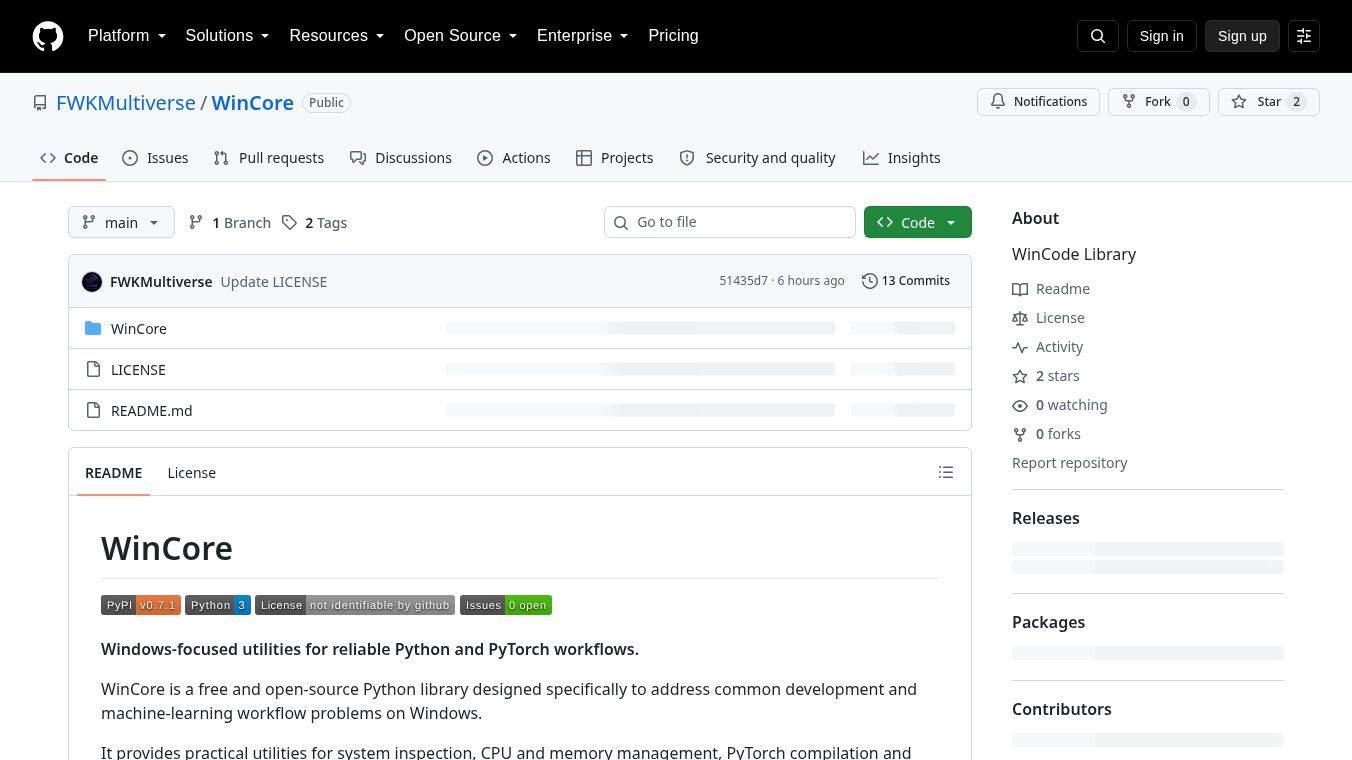The image size is (1352, 760).
Task: Click the Issues 0 open badge
Action: (506, 605)
